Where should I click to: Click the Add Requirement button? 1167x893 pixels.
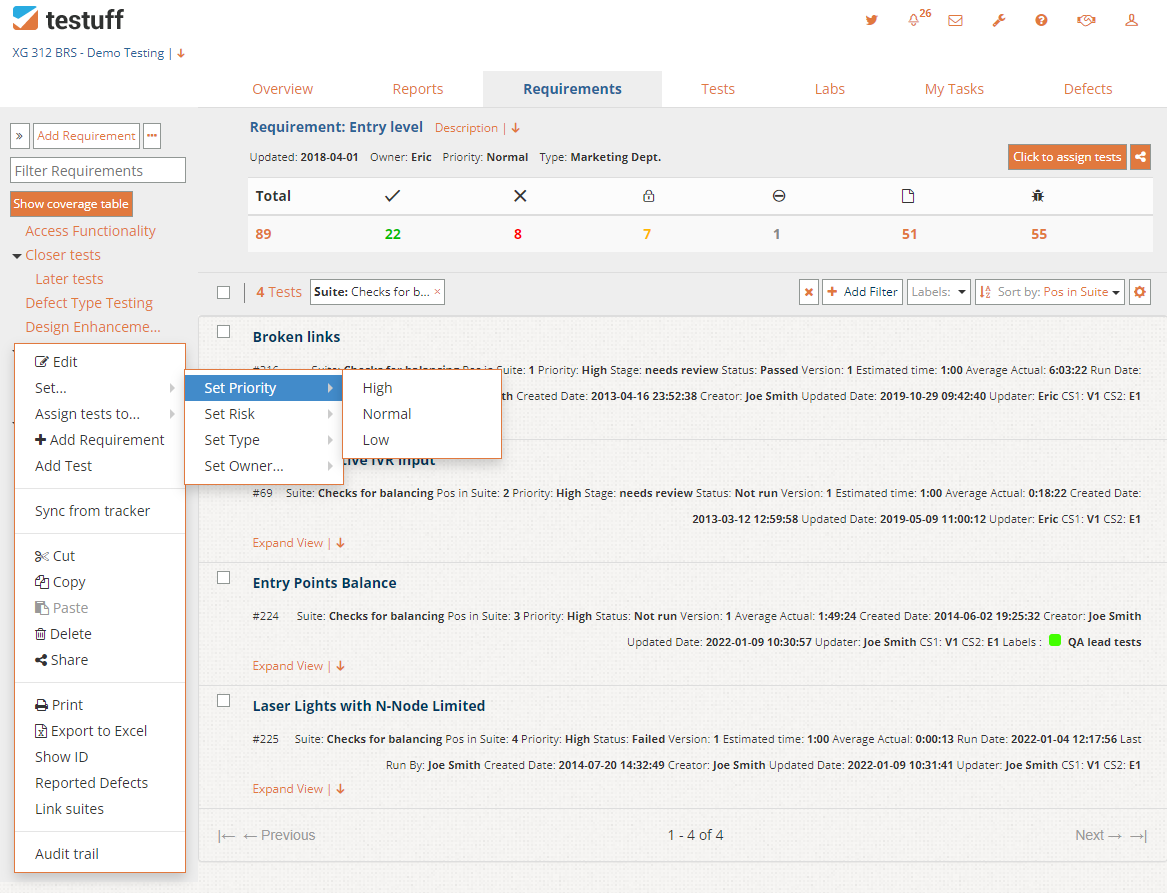(x=86, y=136)
